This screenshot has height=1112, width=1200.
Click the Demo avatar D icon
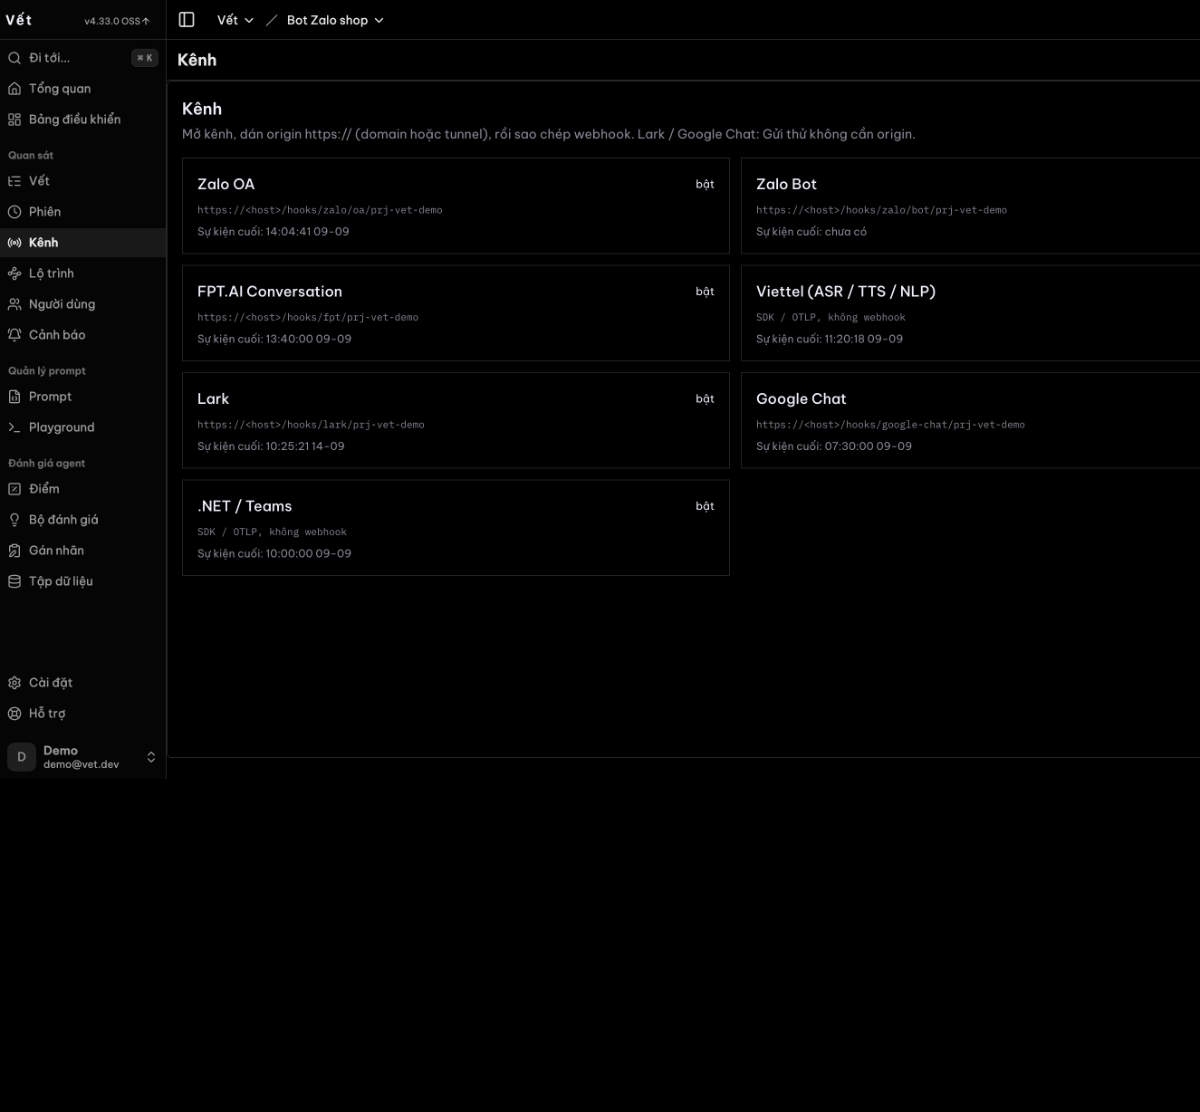pyautogui.click(x=21, y=757)
